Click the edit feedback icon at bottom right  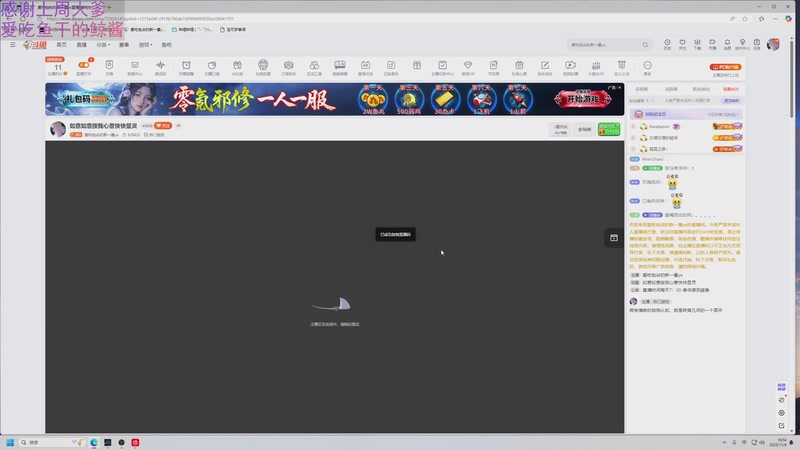pos(781,426)
